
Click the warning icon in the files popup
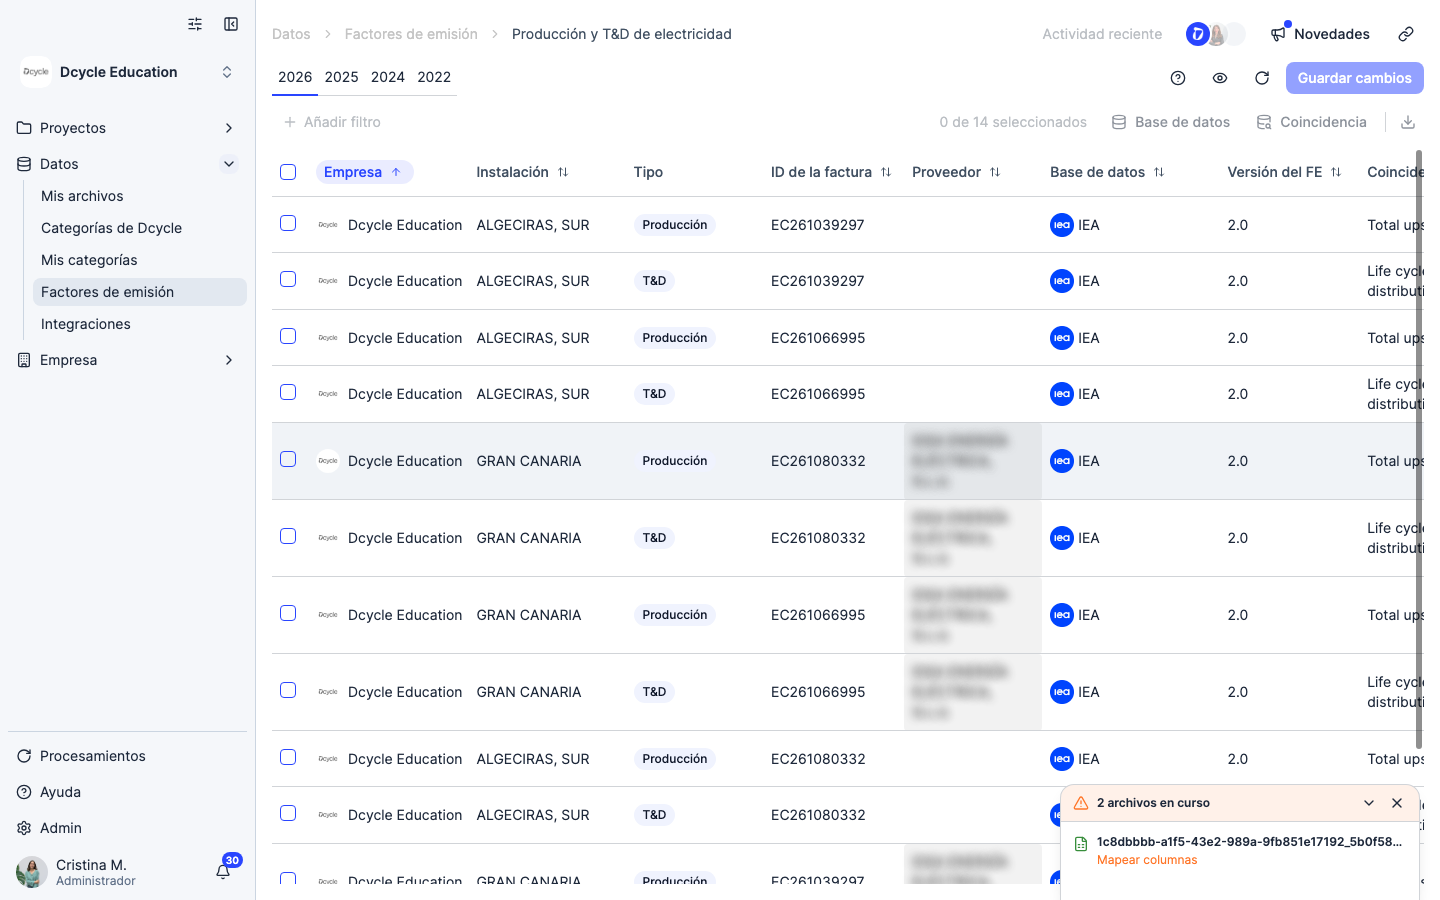(x=1081, y=803)
